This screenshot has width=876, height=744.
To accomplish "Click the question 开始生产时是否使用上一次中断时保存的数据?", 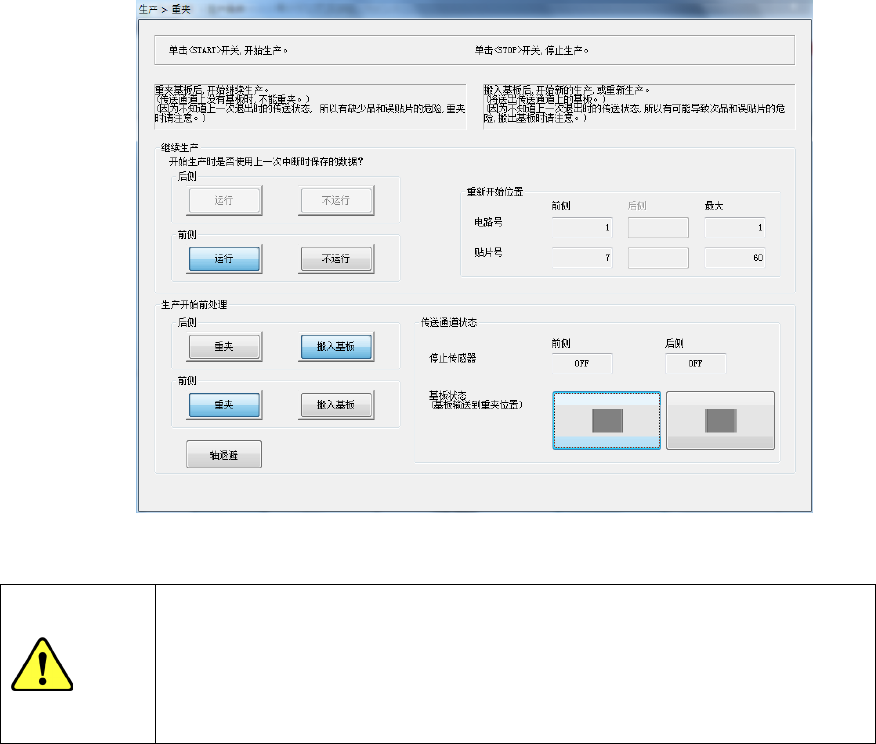I will tap(266, 161).
